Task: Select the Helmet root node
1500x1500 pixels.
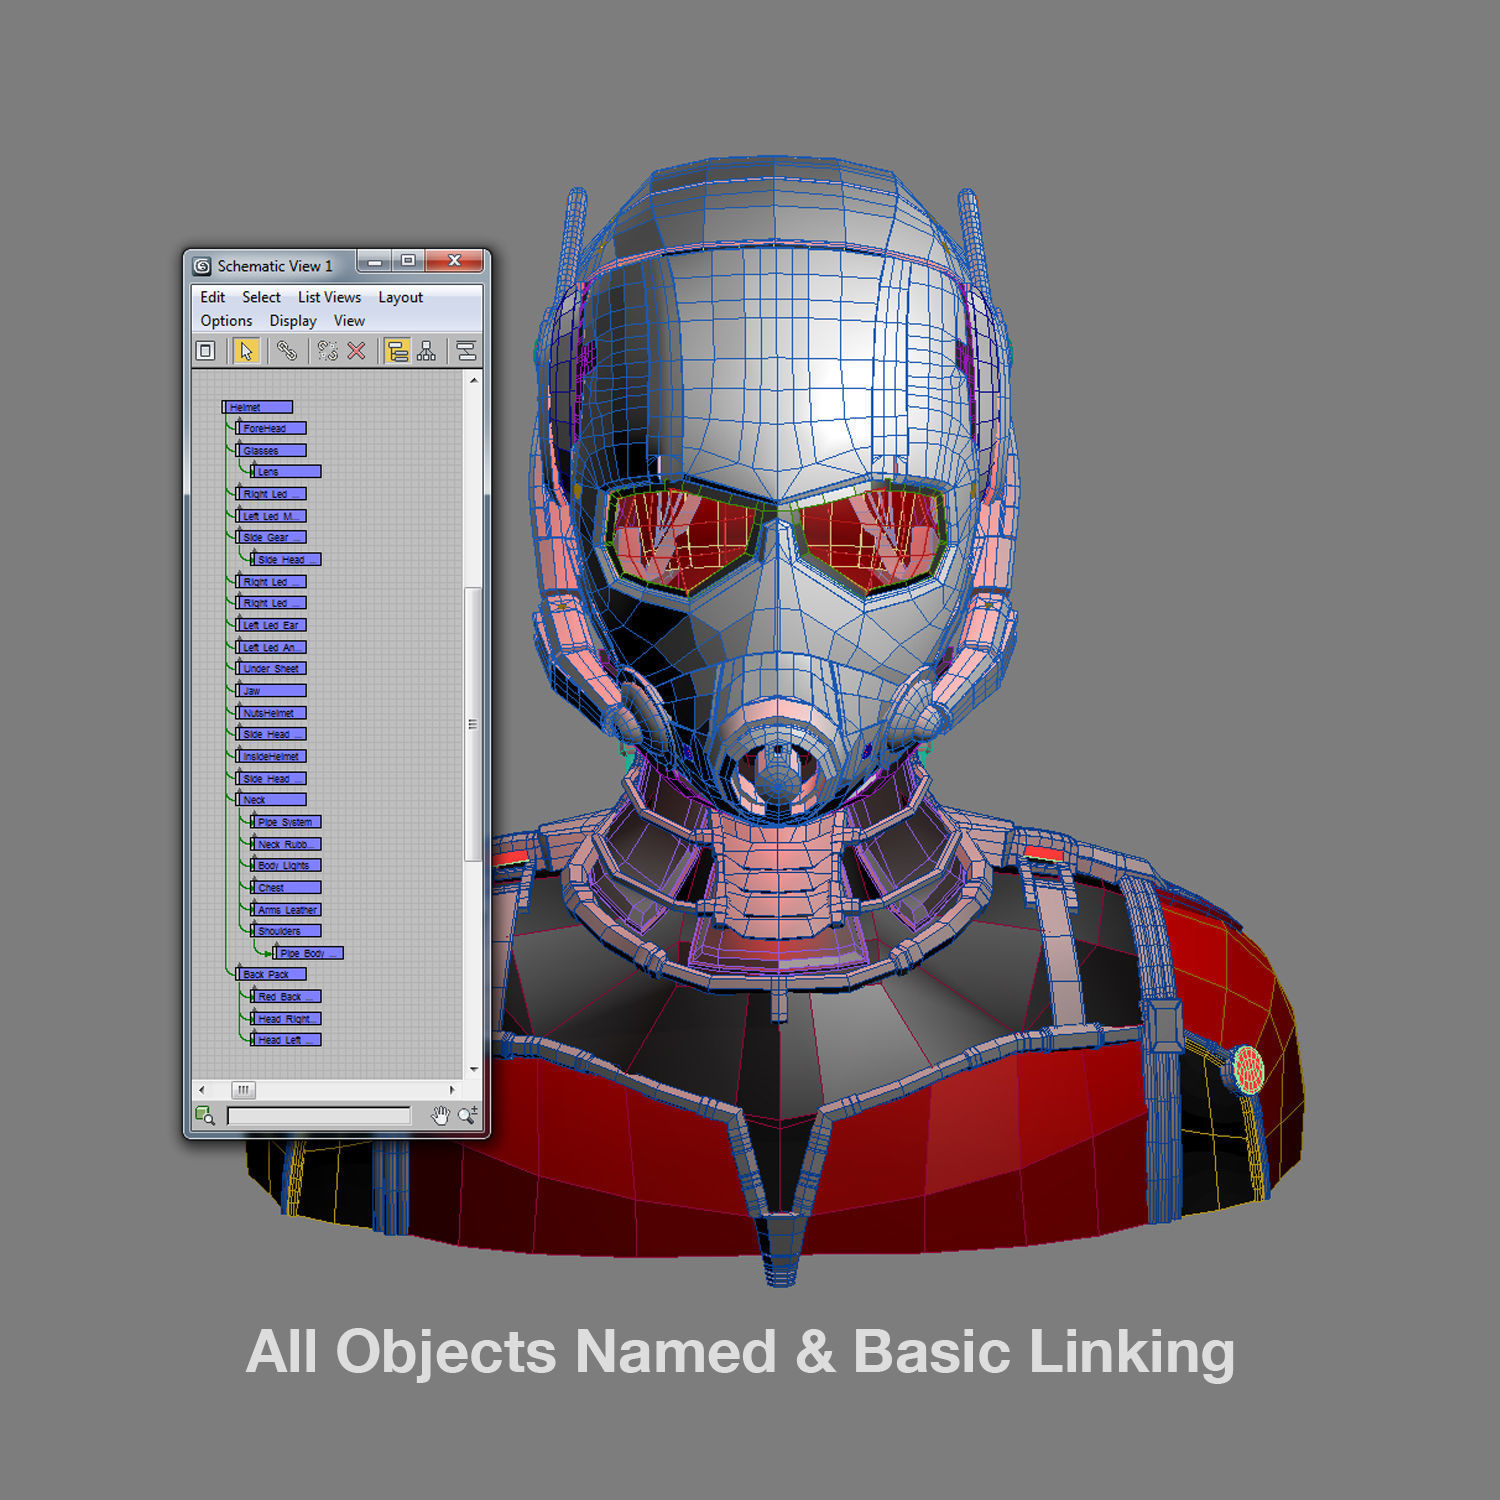Action: click(x=257, y=407)
